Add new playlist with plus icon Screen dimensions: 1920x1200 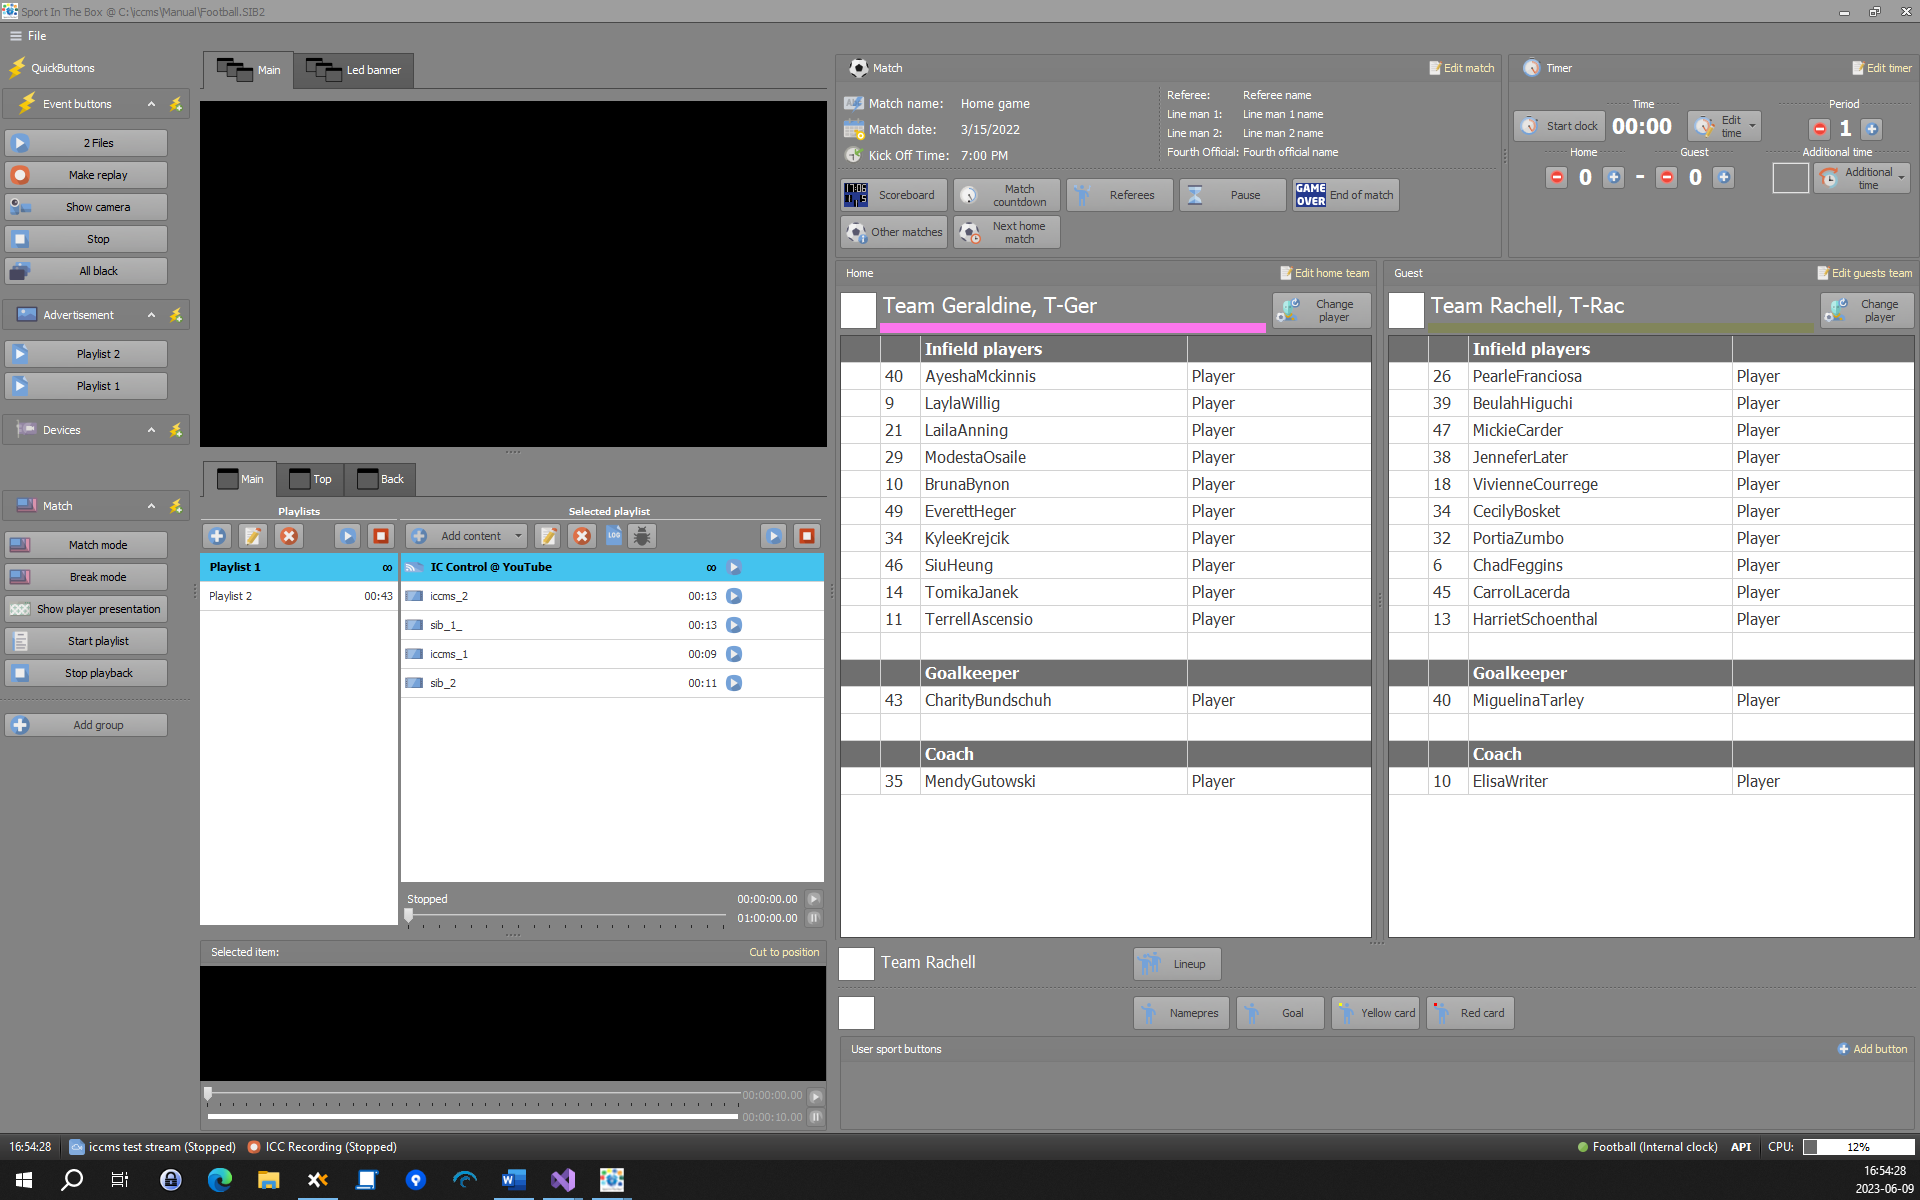coord(217,536)
